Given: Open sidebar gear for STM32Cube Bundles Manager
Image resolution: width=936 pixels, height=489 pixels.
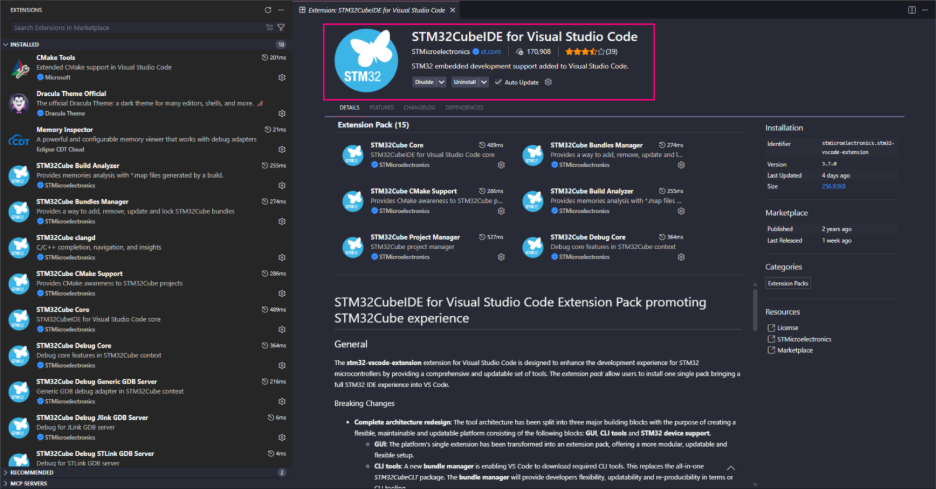Looking at the screenshot, I should coord(282,222).
